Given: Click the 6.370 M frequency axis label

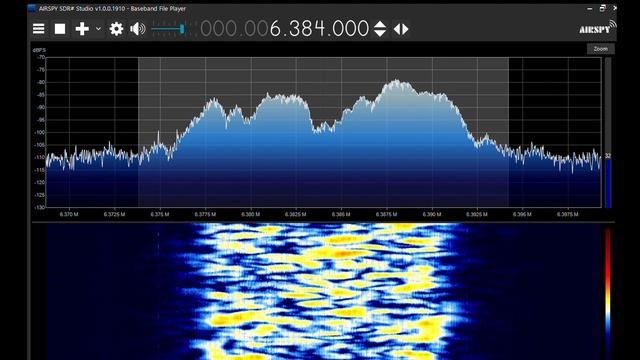Looking at the screenshot, I should [x=69, y=214].
